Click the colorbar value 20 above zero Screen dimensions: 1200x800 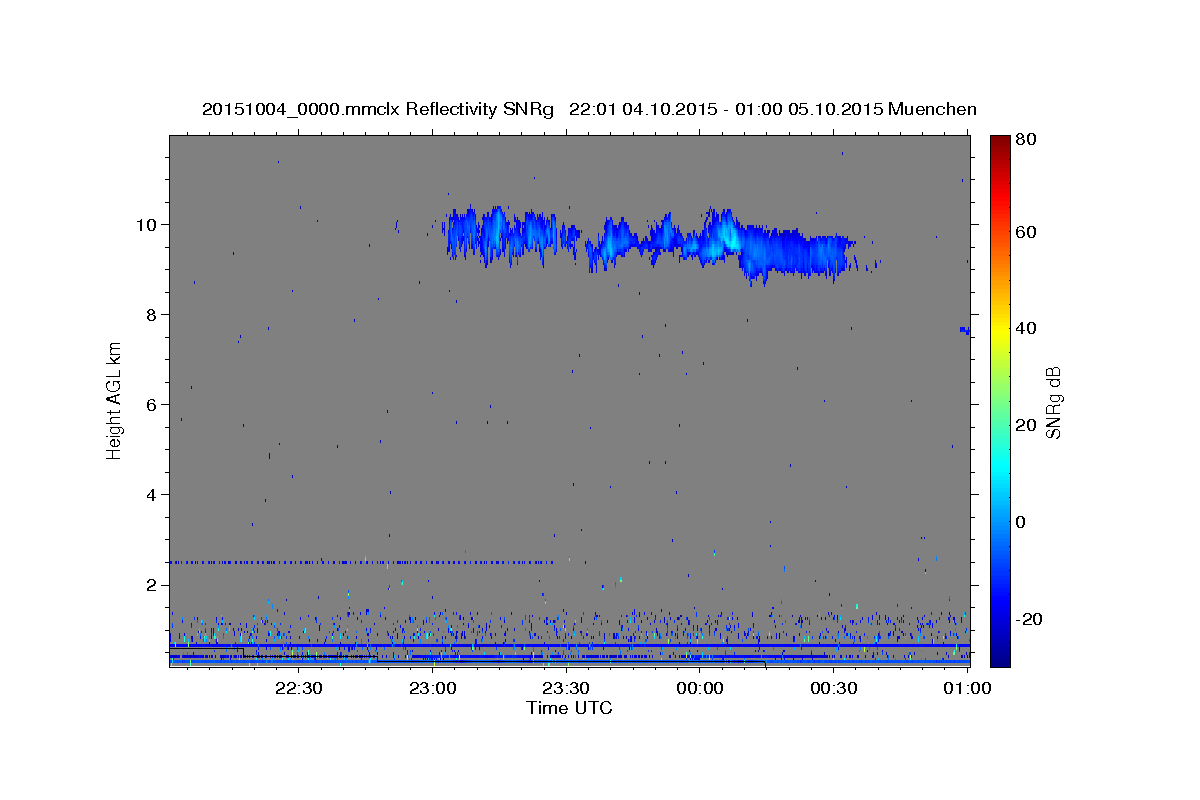tap(1028, 425)
